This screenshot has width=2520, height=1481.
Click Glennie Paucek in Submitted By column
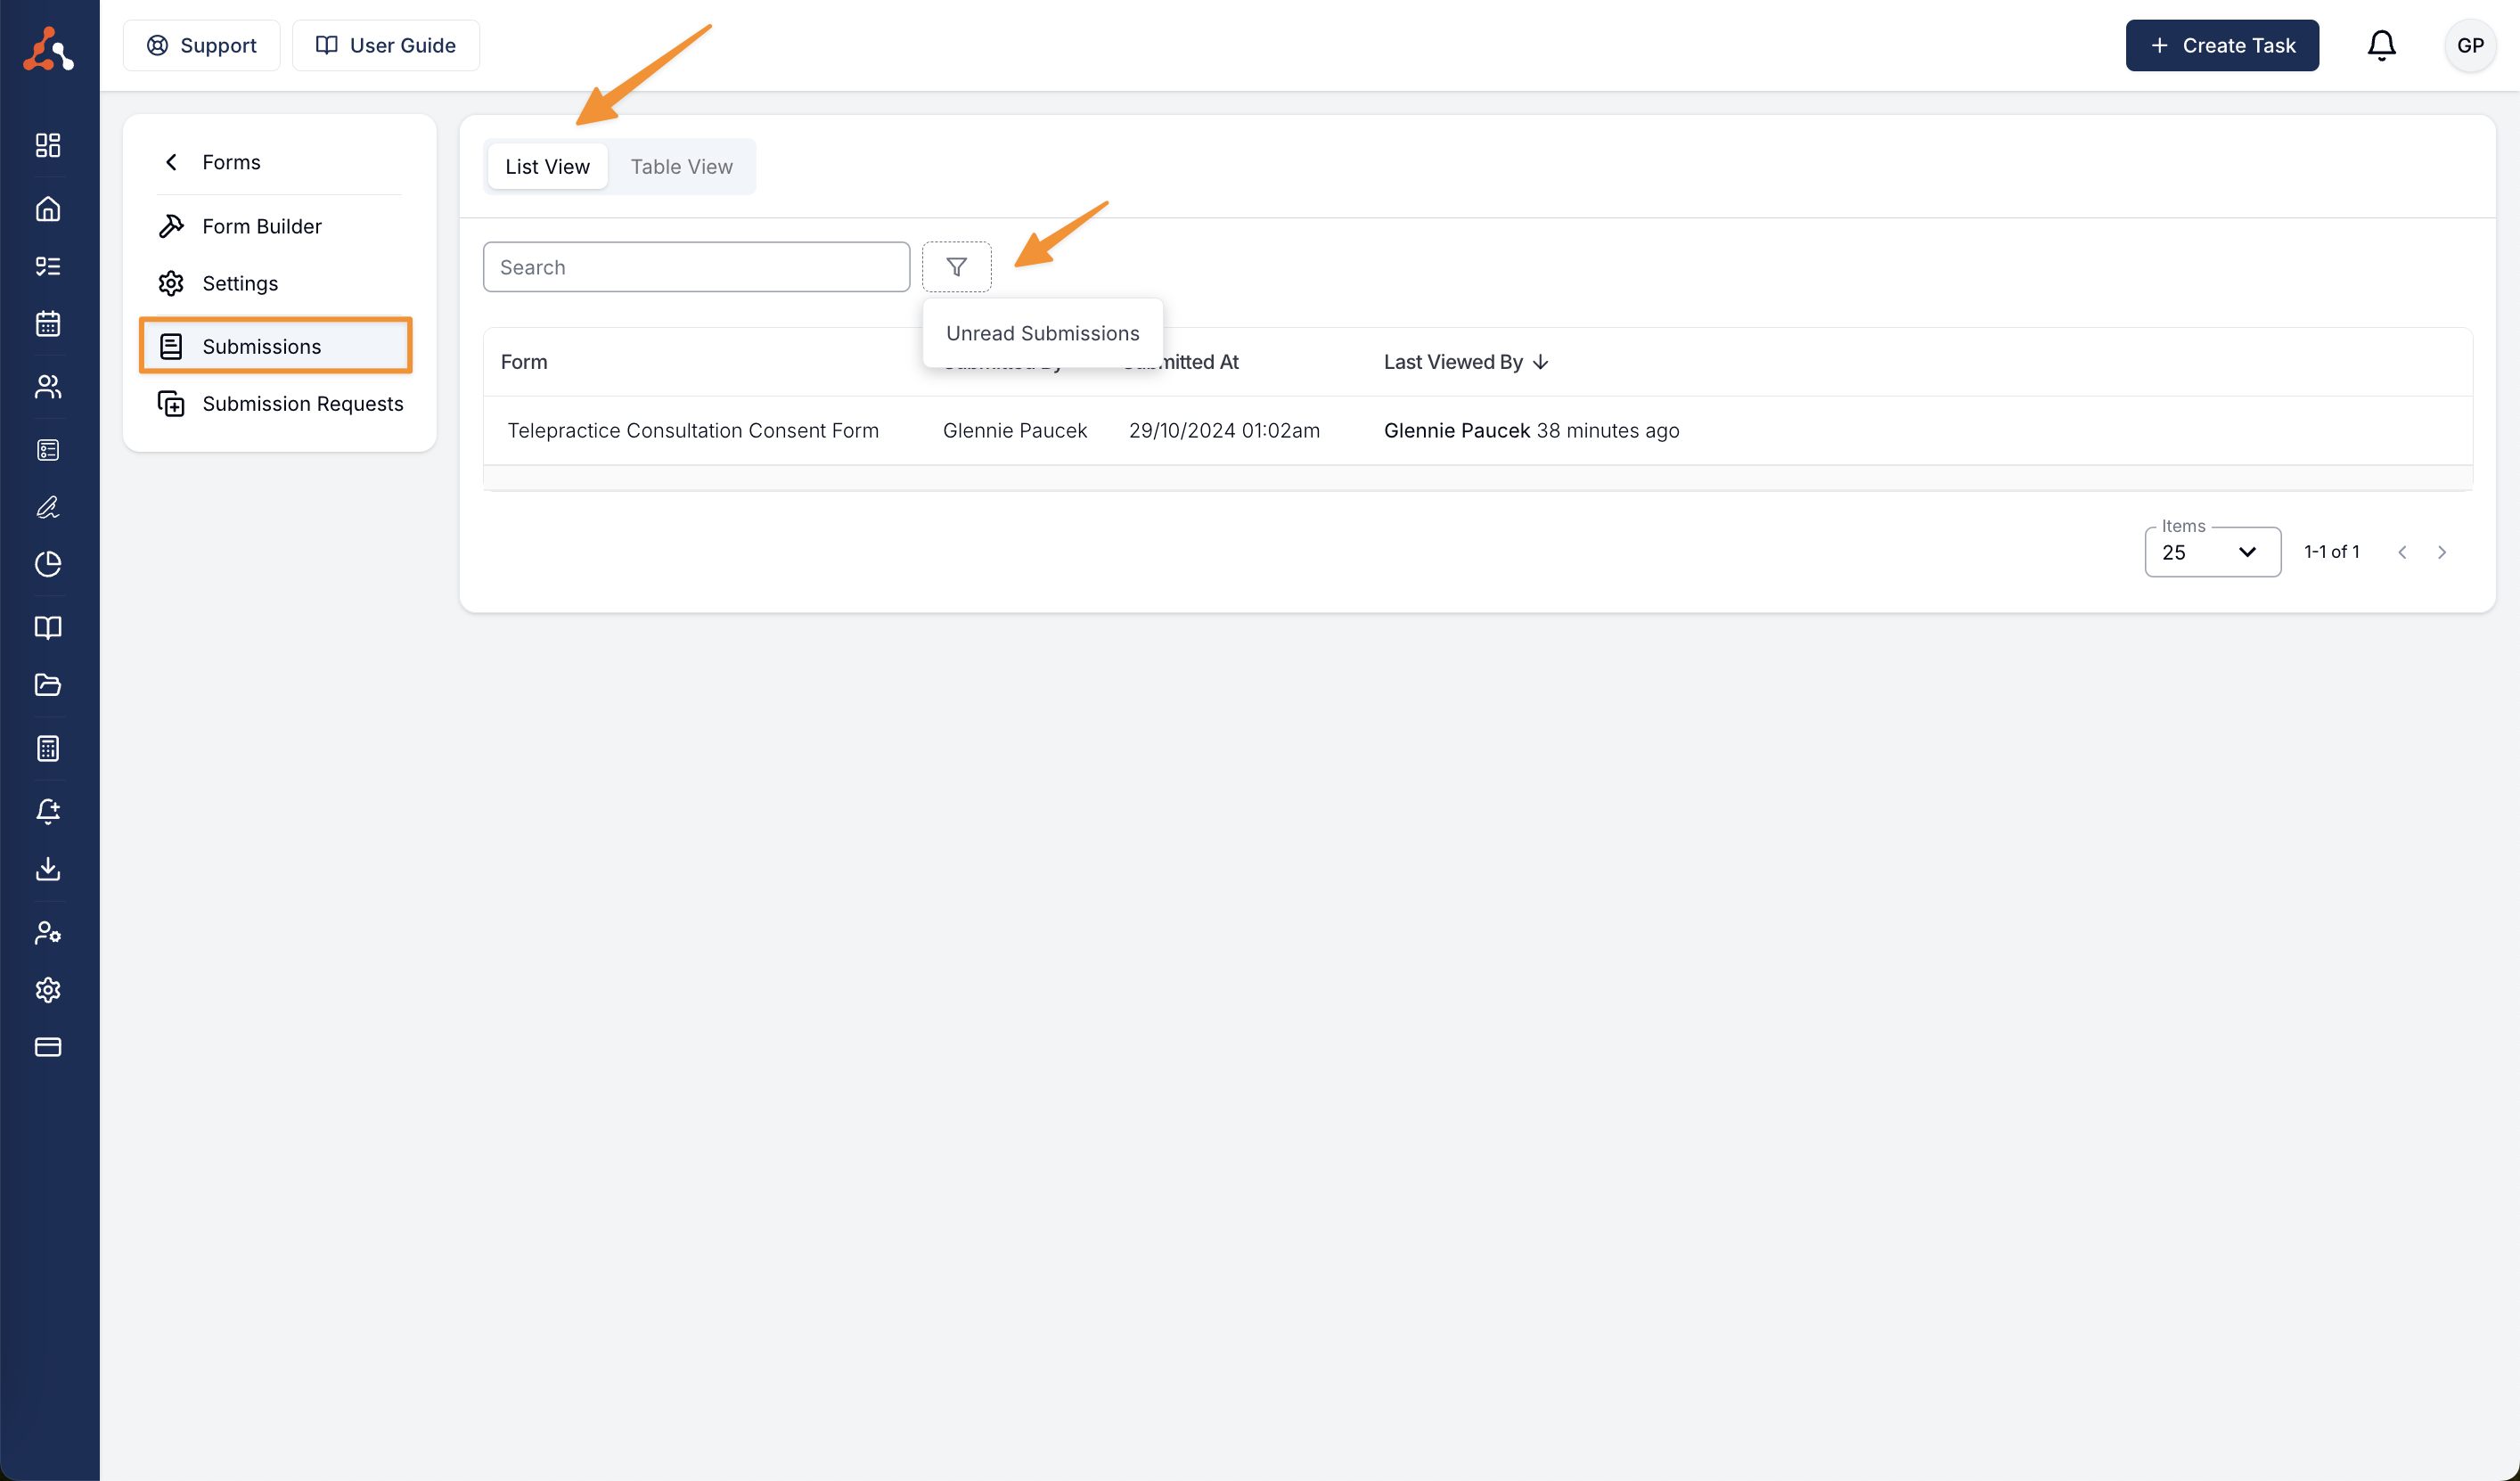coord(1014,430)
